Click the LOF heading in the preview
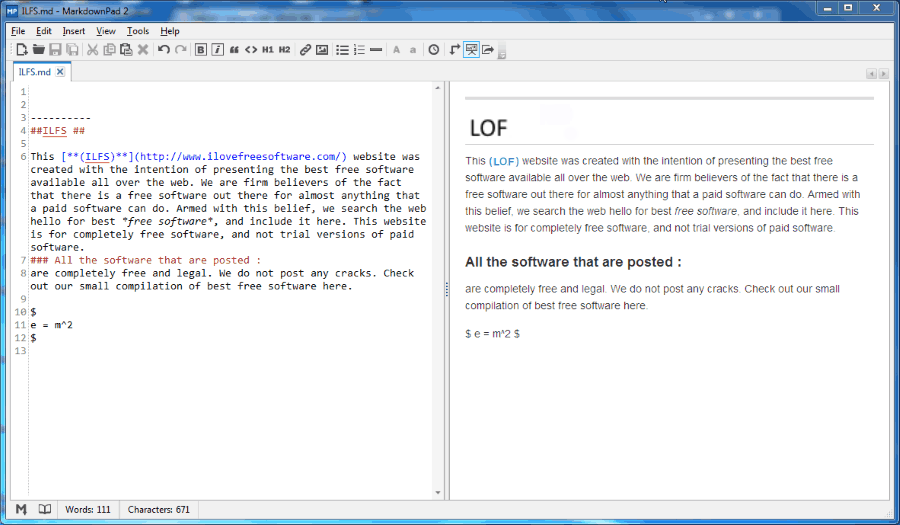 [488, 128]
